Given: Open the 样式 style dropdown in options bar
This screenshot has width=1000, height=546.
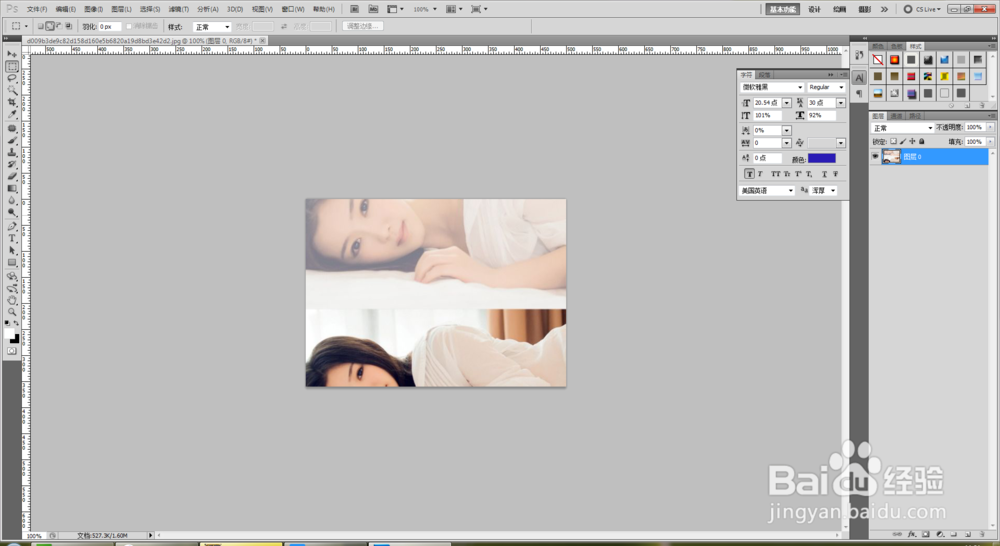Looking at the screenshot, I should (212, 27).
